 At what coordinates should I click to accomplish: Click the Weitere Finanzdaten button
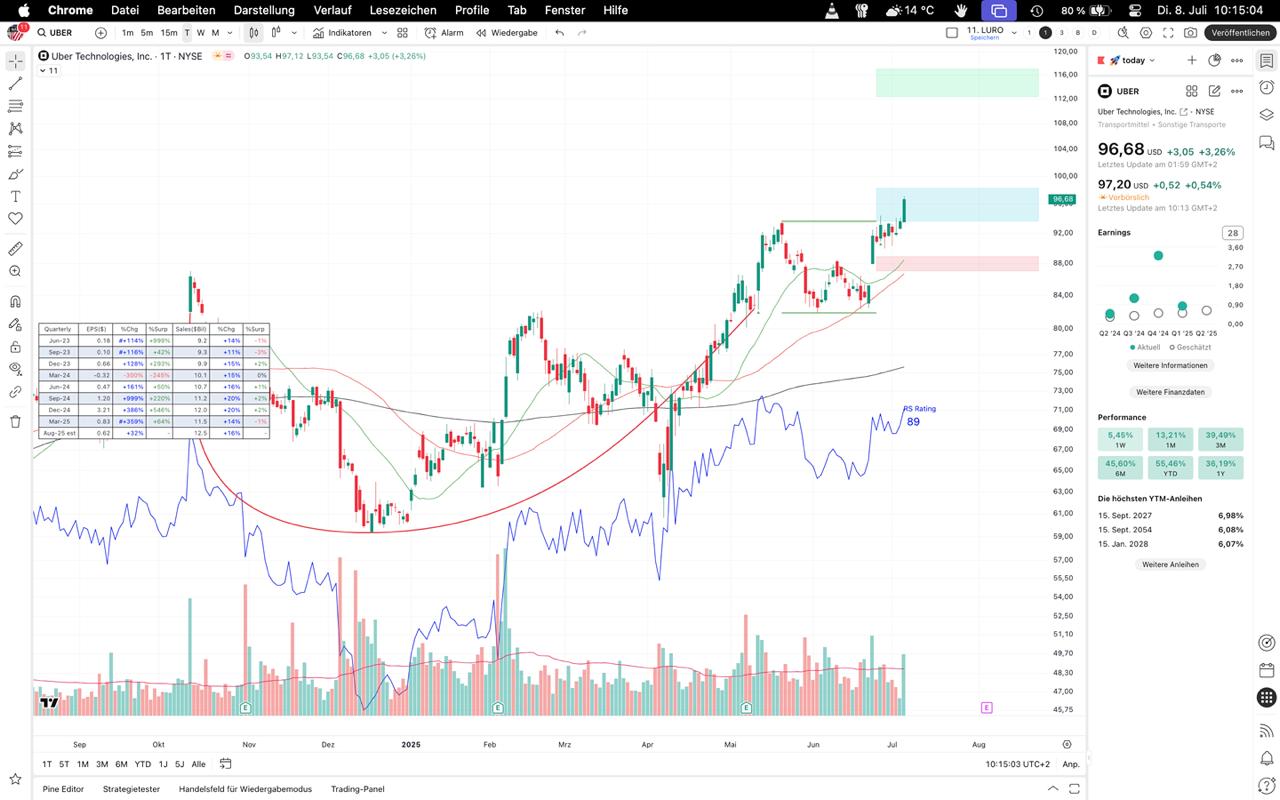[1169, 392]
